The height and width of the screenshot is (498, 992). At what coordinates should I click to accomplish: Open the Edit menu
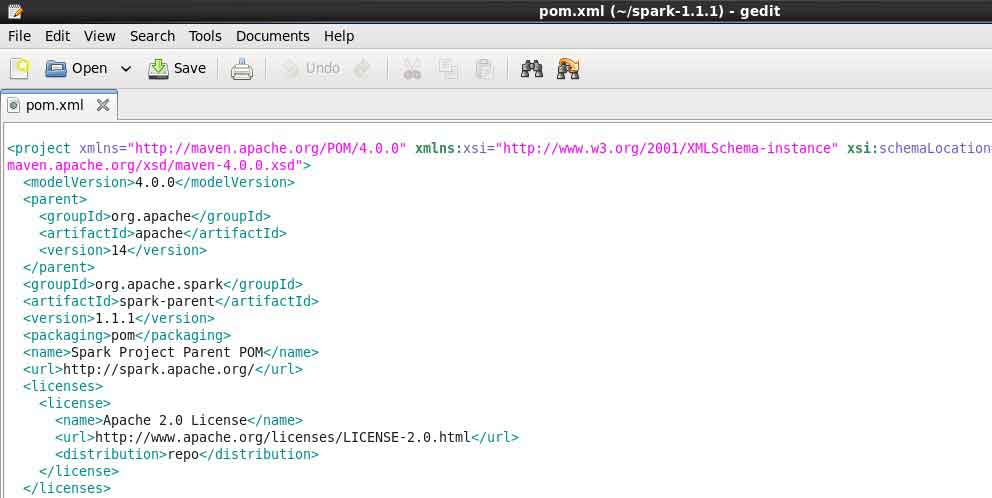57,36
